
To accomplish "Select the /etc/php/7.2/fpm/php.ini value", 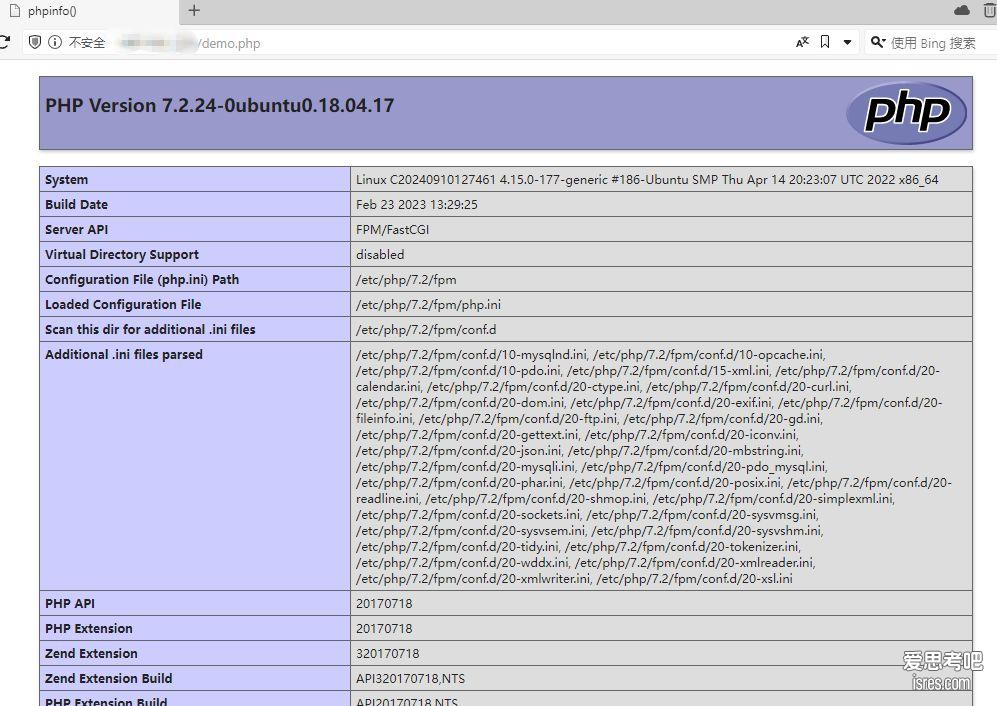I will click(428, 305).
